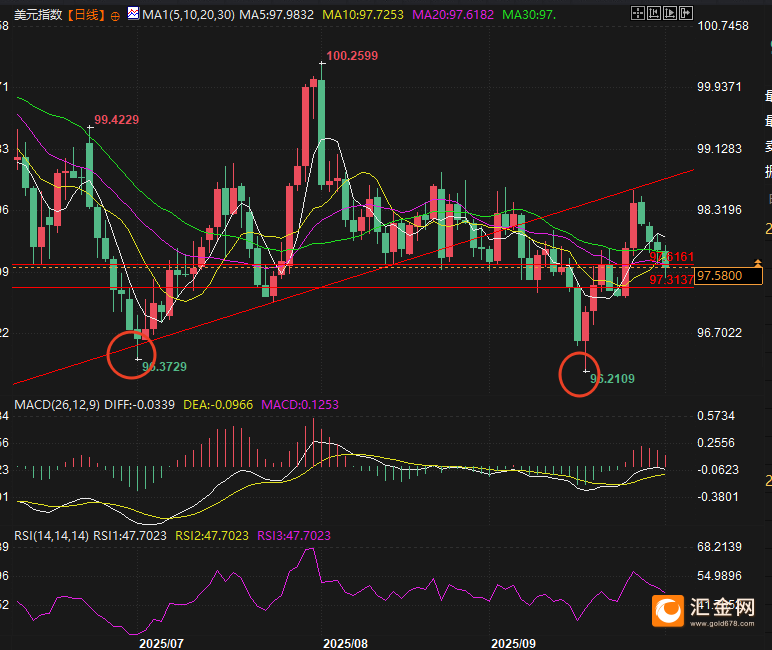Image resolution: width=772 pixels, height=650 pixels.
Task: Click the red circle around 96.3729 low
Action: [x=131, y=355]
